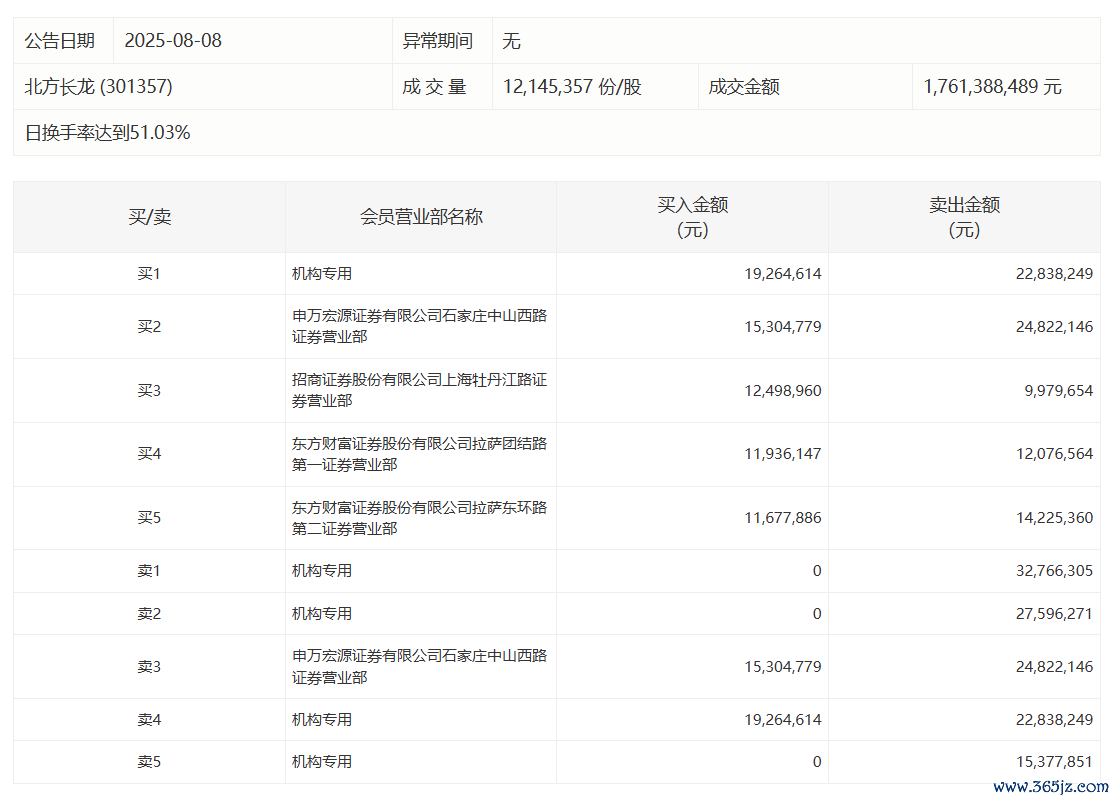
Task: Click 东方财富证券拉萨团结路第一 branch name
Action: [x=419, y=454]
